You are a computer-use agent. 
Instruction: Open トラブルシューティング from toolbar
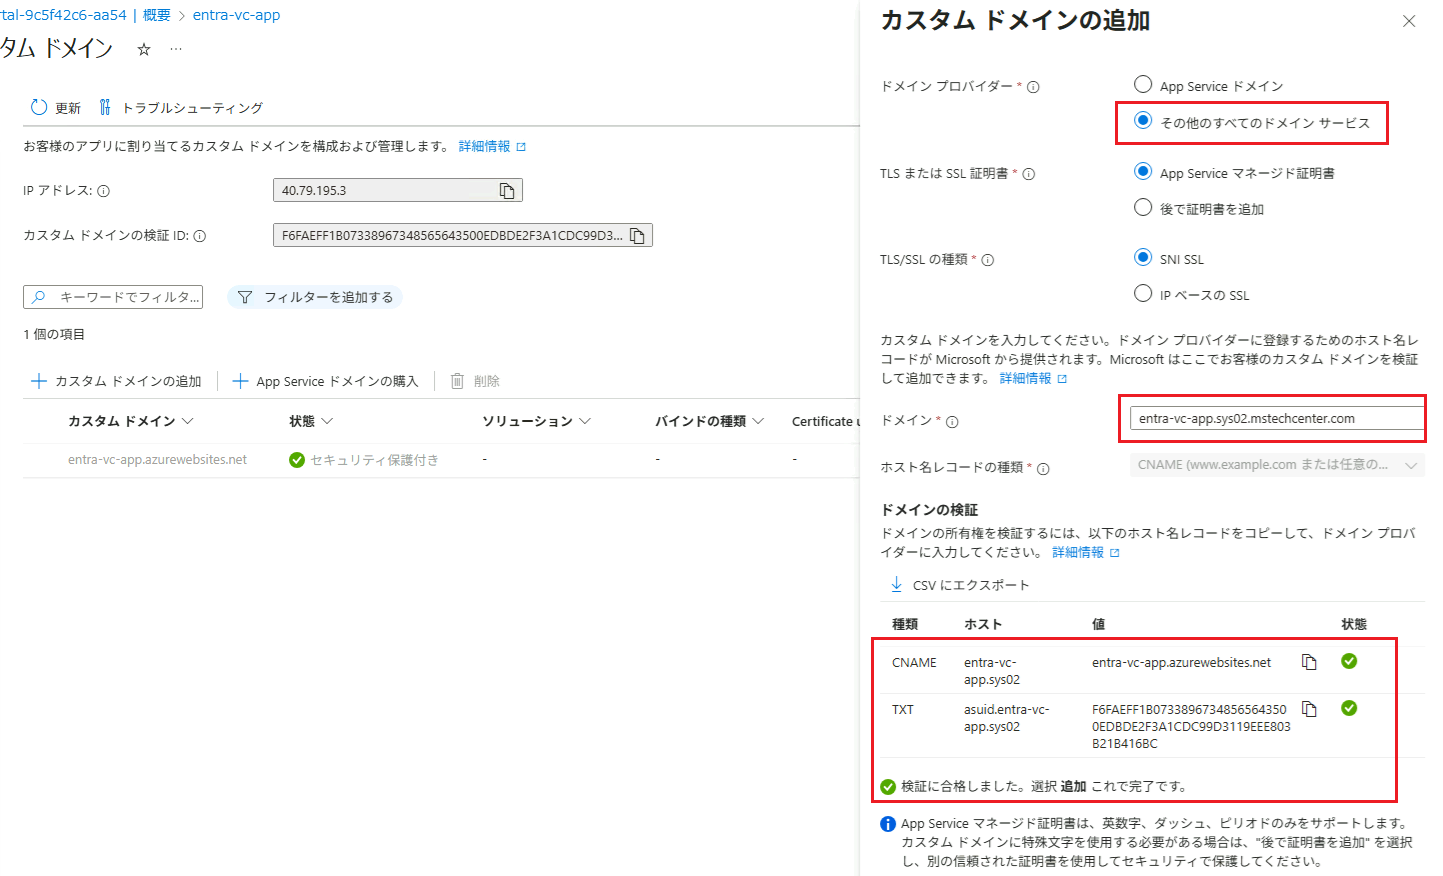[181, 108]
